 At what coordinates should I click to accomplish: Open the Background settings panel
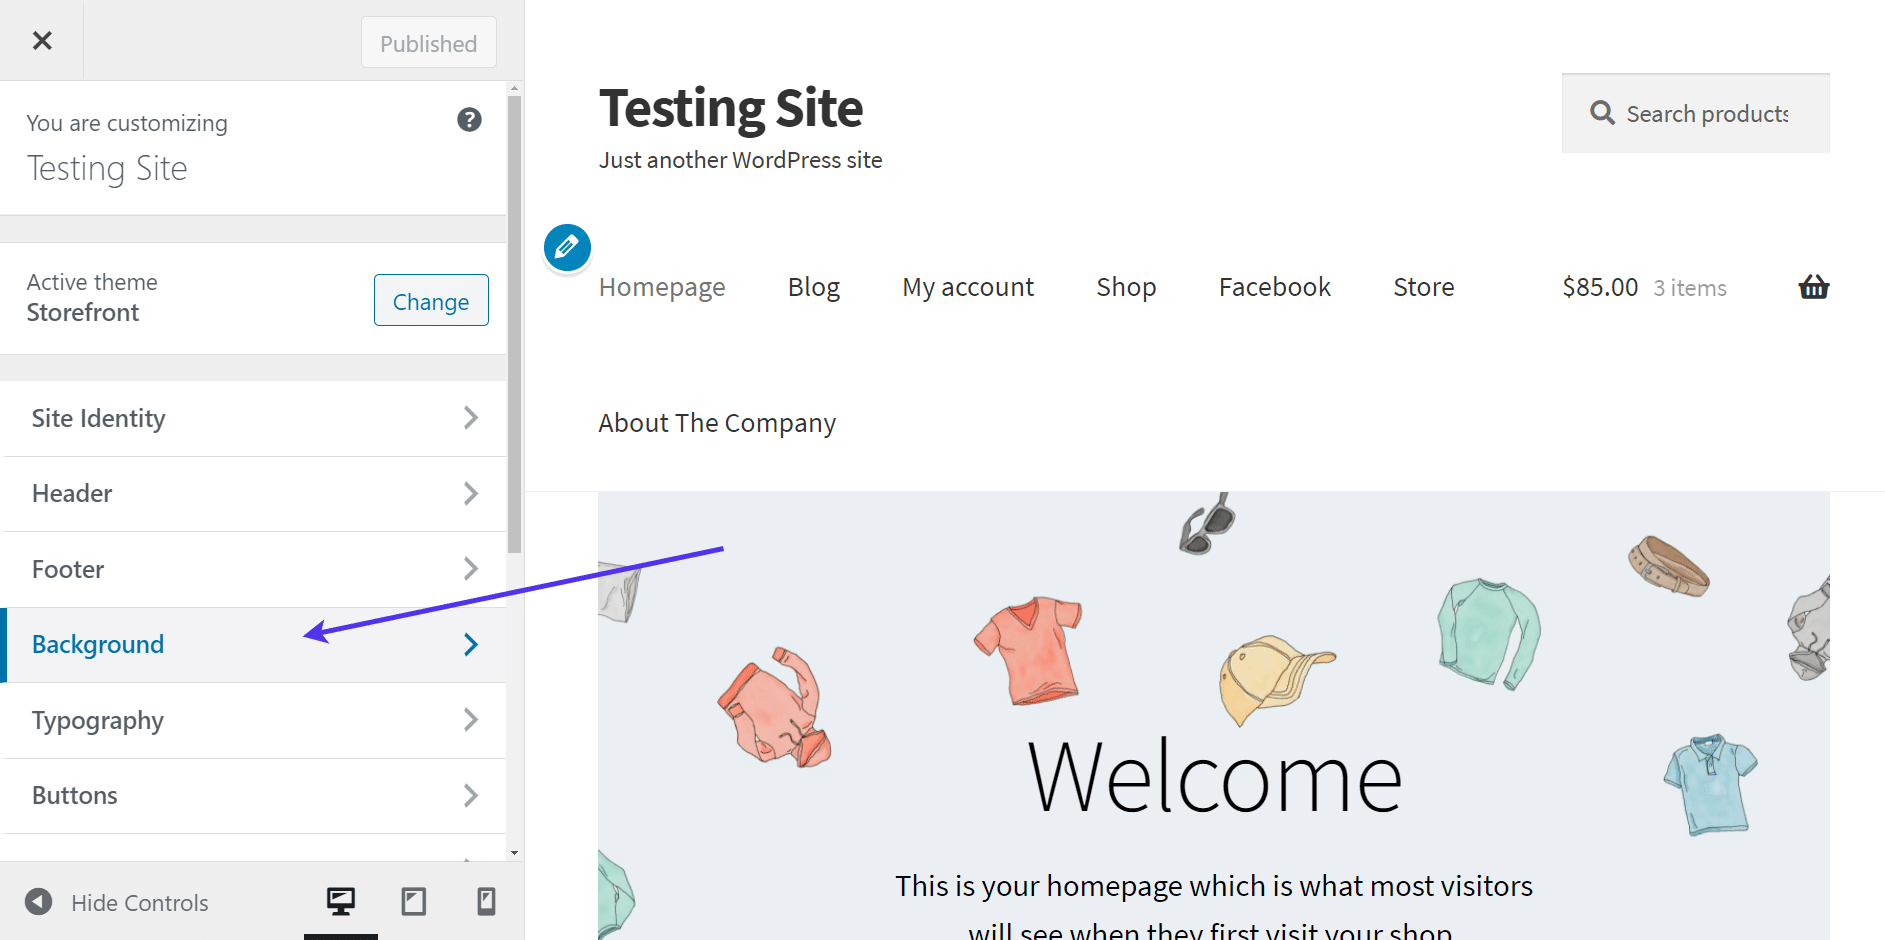point(253,644)
